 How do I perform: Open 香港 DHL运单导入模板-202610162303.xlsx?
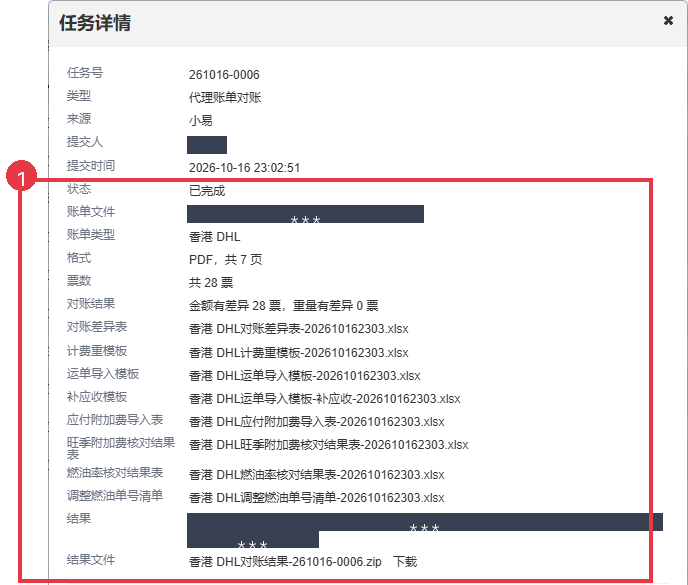[305, 376]
